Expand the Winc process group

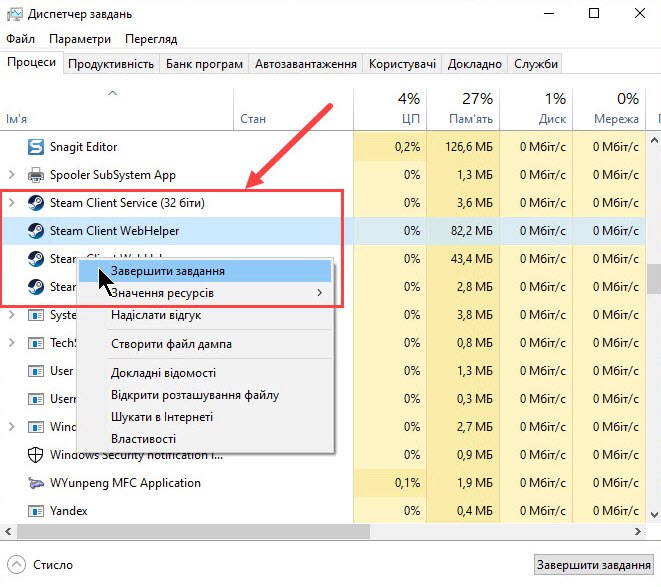tap(12, 427)
